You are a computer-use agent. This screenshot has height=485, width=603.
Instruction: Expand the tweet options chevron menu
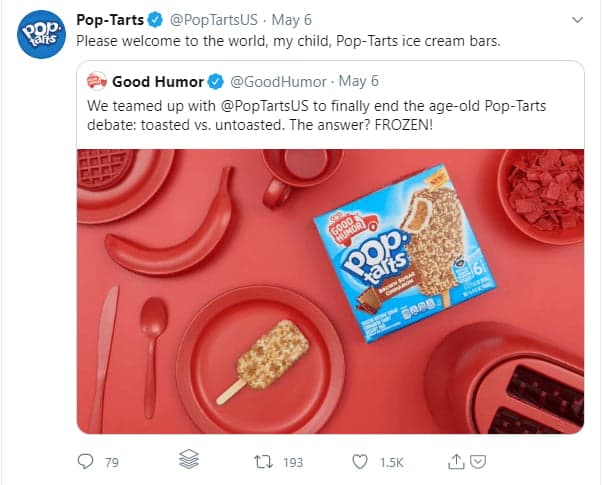[x=577, y=20]
